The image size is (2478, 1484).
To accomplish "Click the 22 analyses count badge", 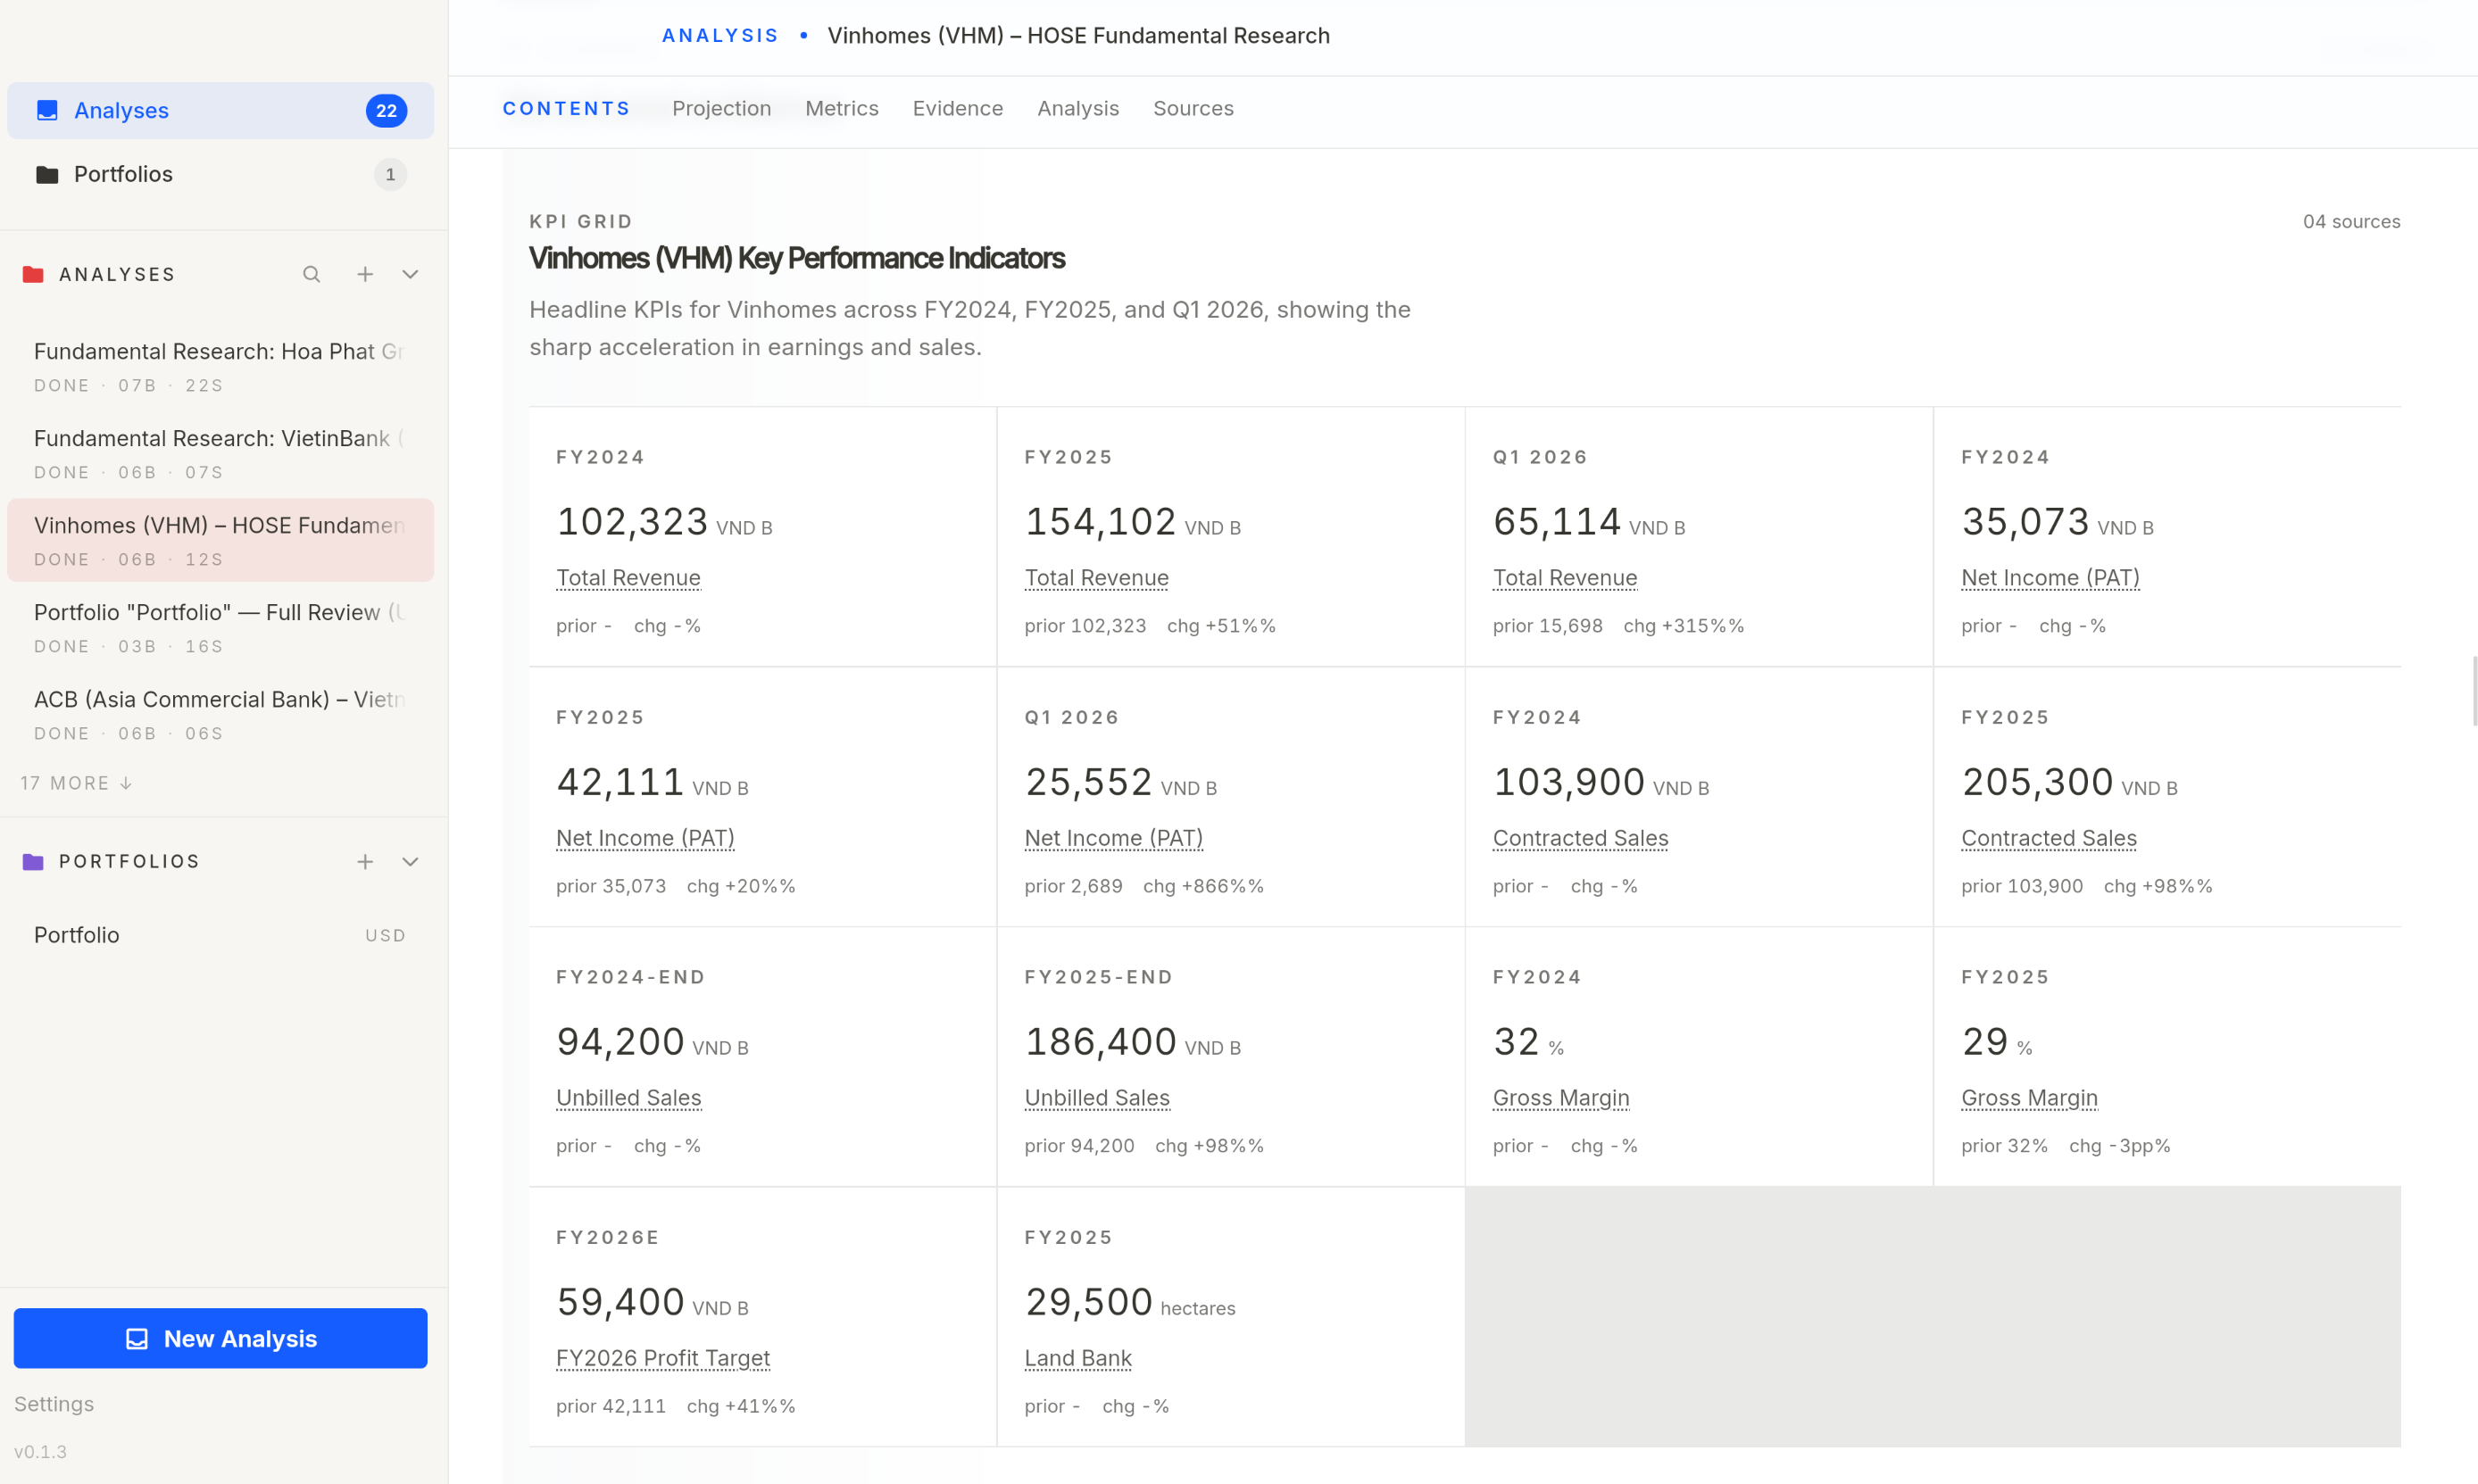I will [x=386, y=110].
